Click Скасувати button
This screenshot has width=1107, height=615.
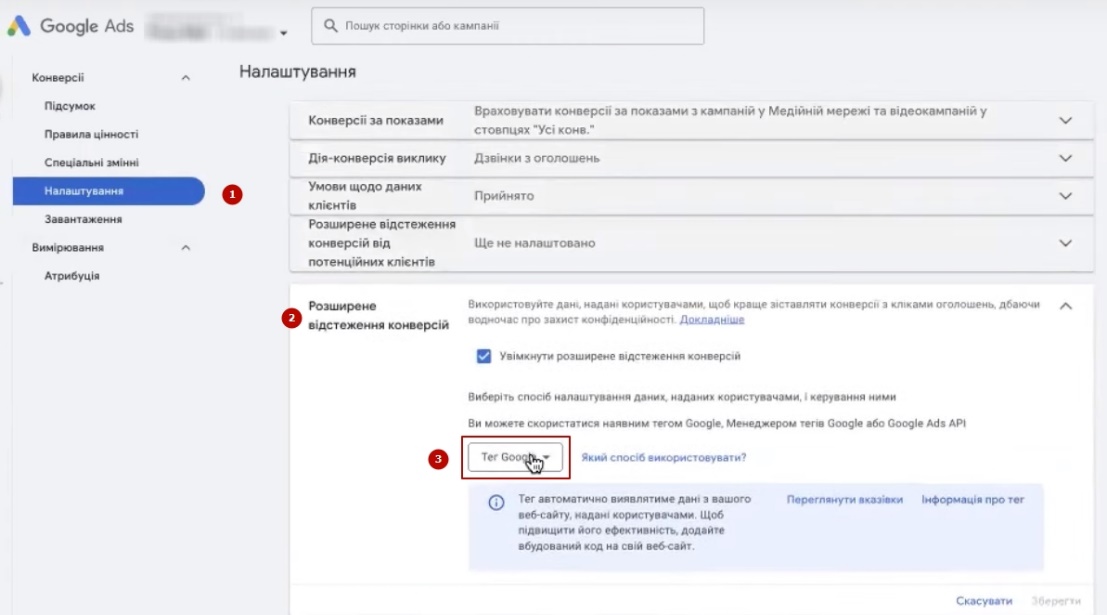(984, 601)
